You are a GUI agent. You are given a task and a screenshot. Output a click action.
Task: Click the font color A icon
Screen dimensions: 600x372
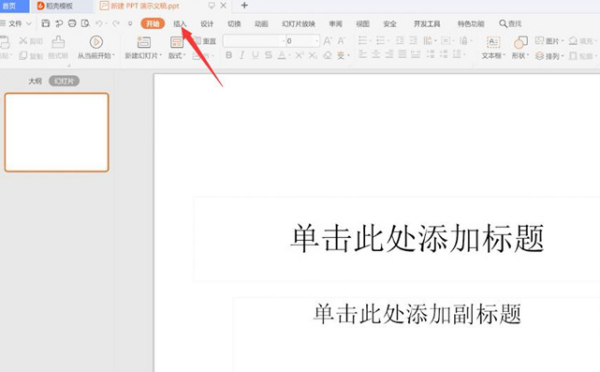click(x=282, y=55)
